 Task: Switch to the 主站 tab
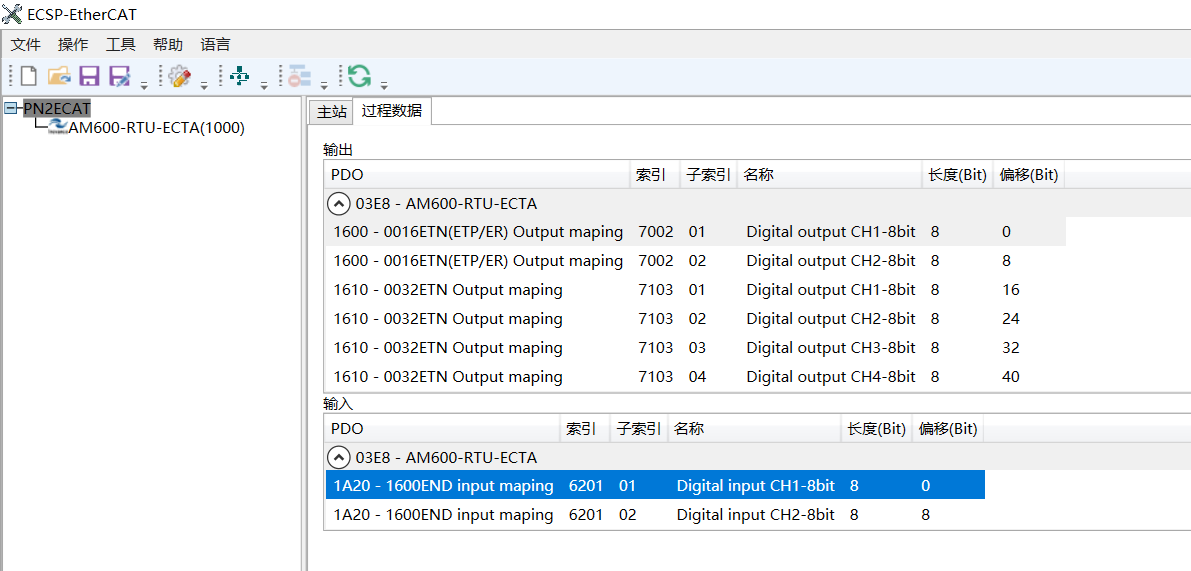pos(331,111)
